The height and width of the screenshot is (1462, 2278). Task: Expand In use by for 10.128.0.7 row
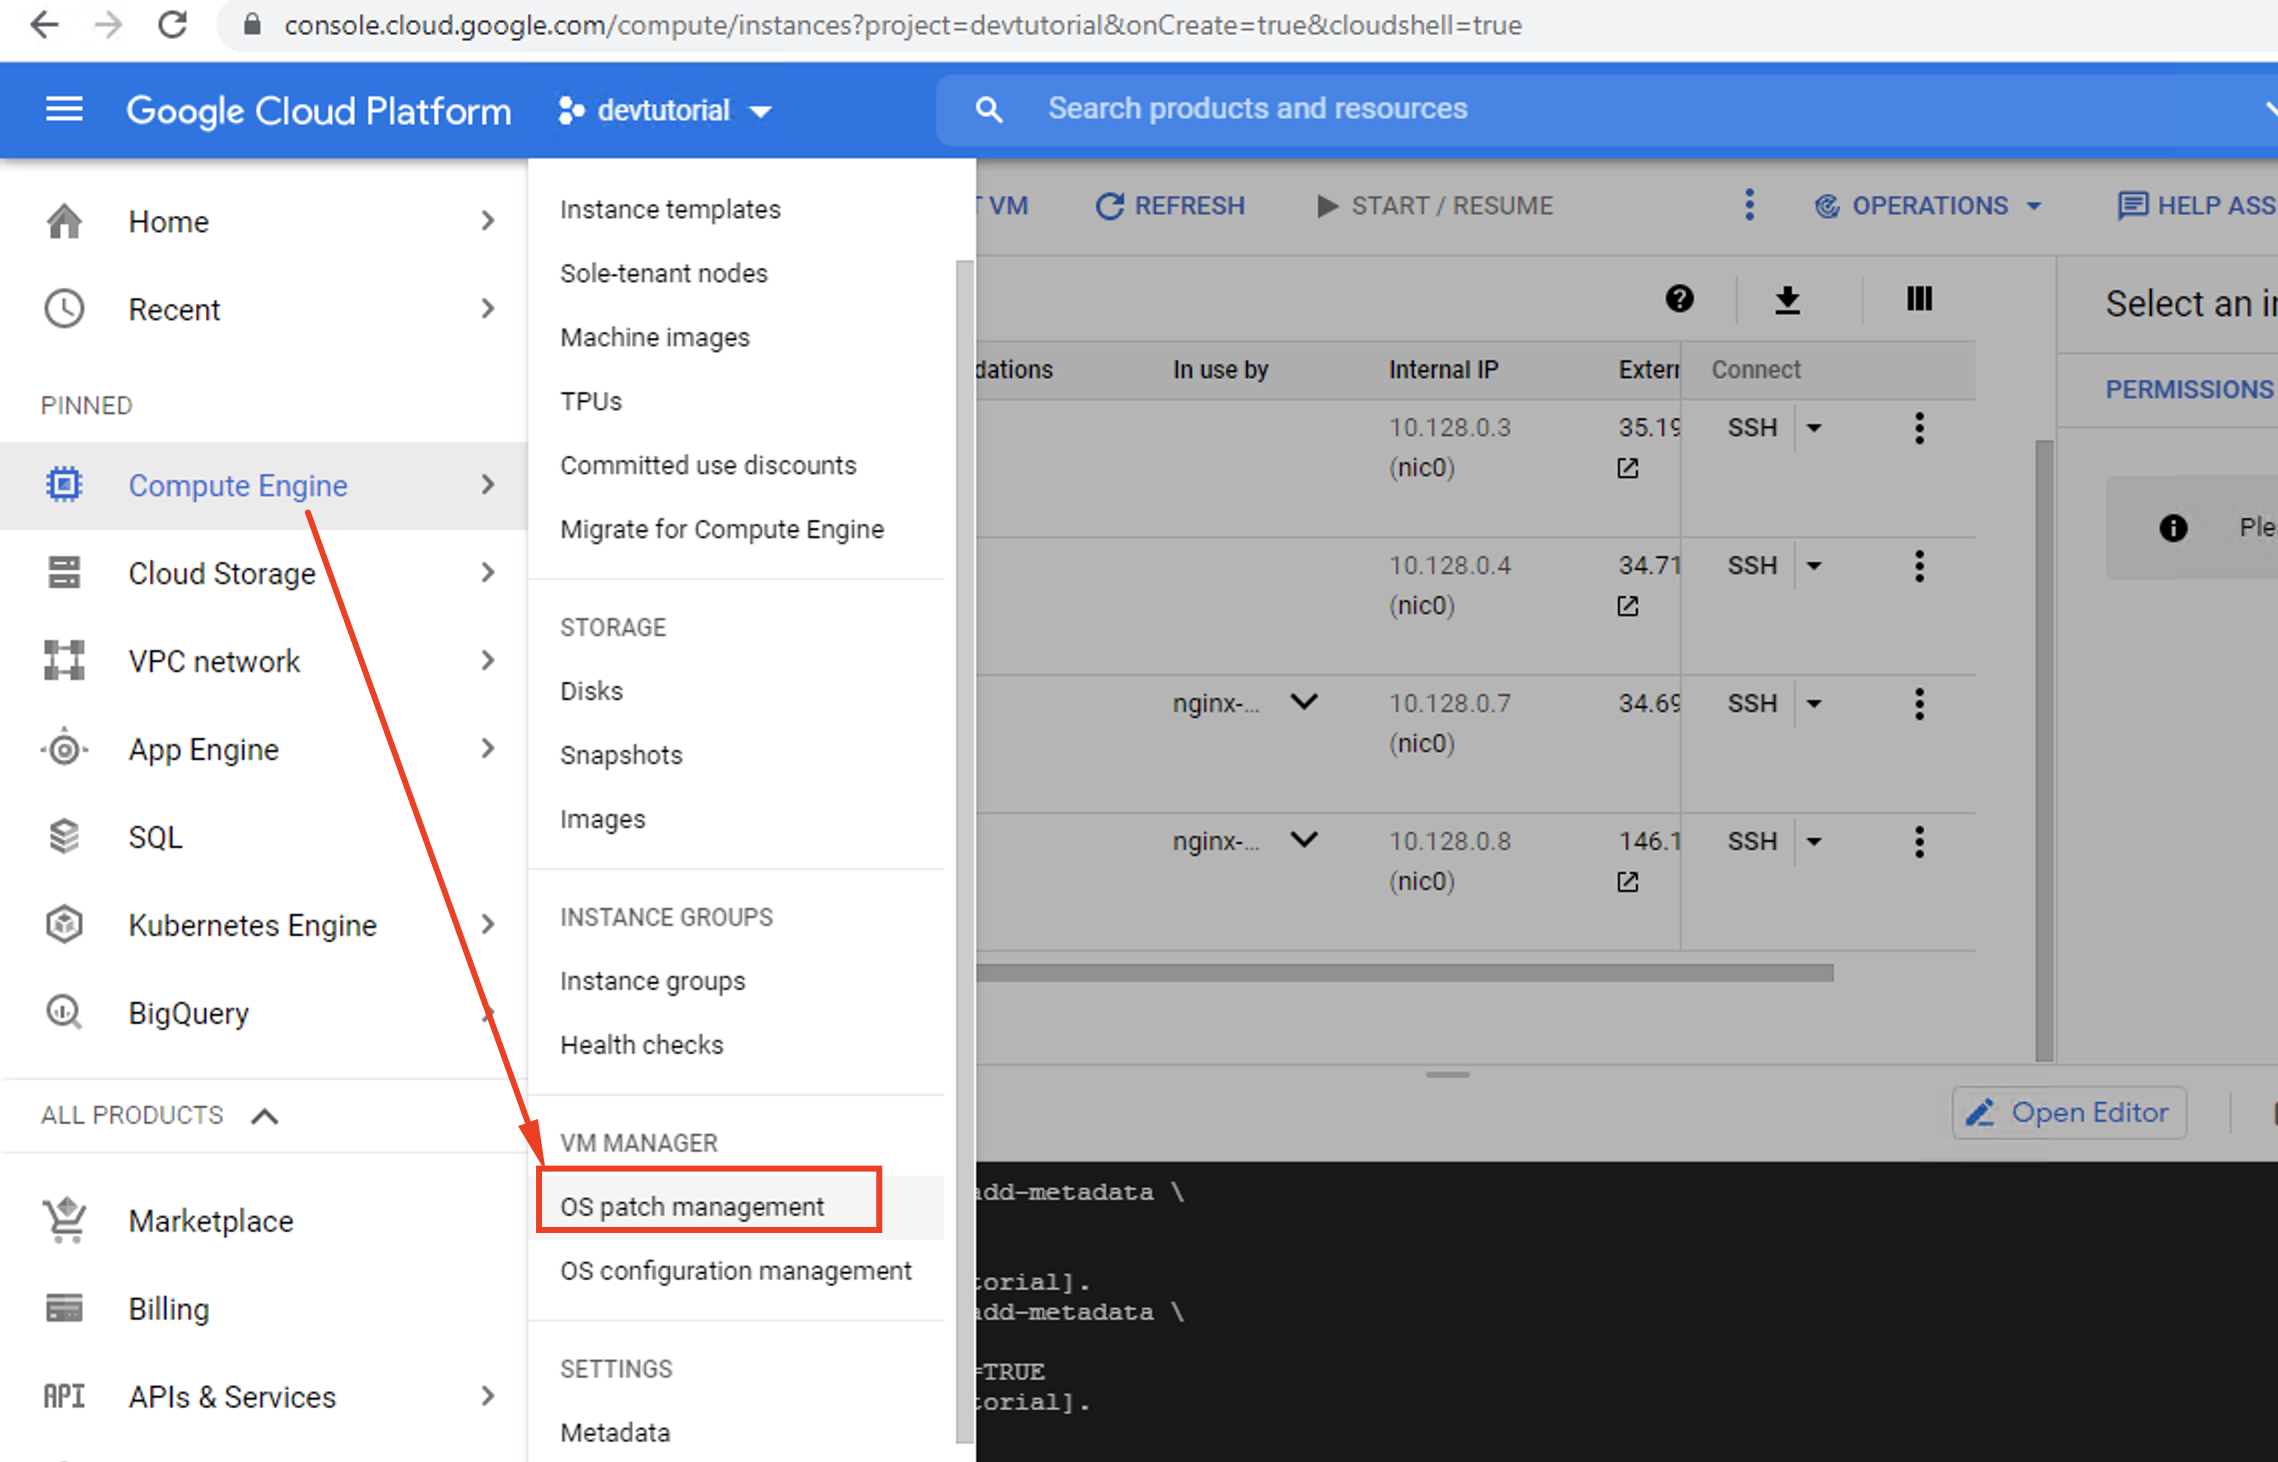click(x=1304, y=702)
